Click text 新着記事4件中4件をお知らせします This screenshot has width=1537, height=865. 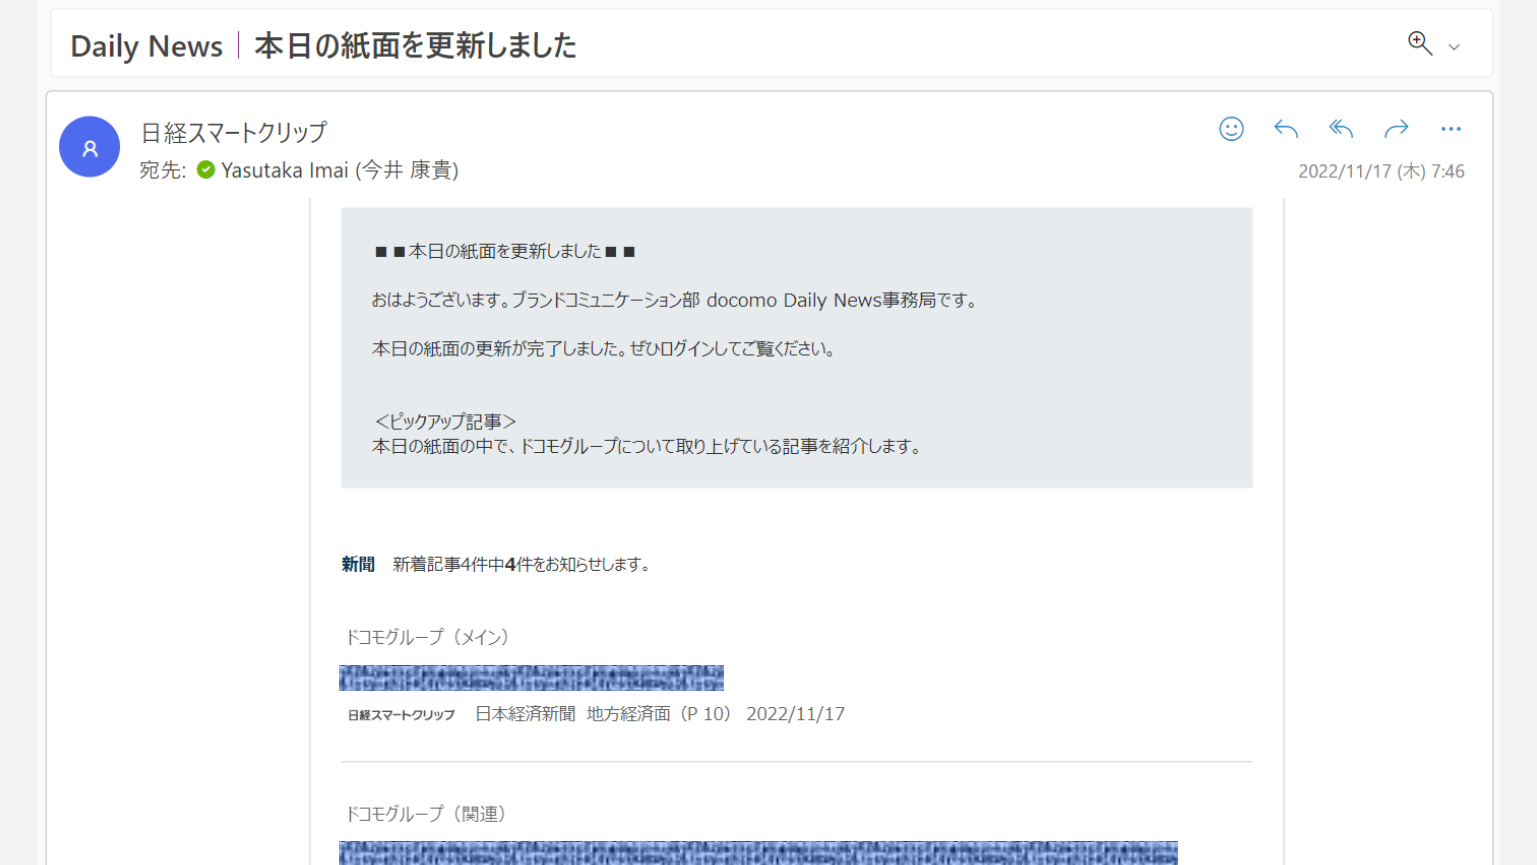point(522,564)
